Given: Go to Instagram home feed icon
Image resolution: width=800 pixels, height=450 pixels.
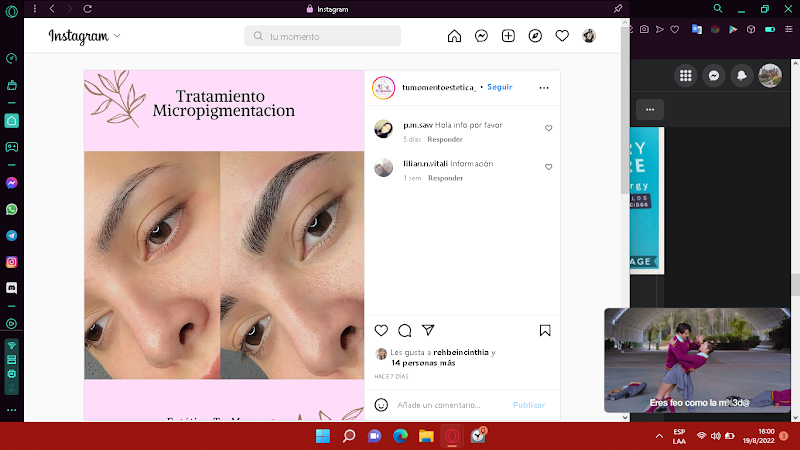Looking at the screenshot, I should 454,36.
